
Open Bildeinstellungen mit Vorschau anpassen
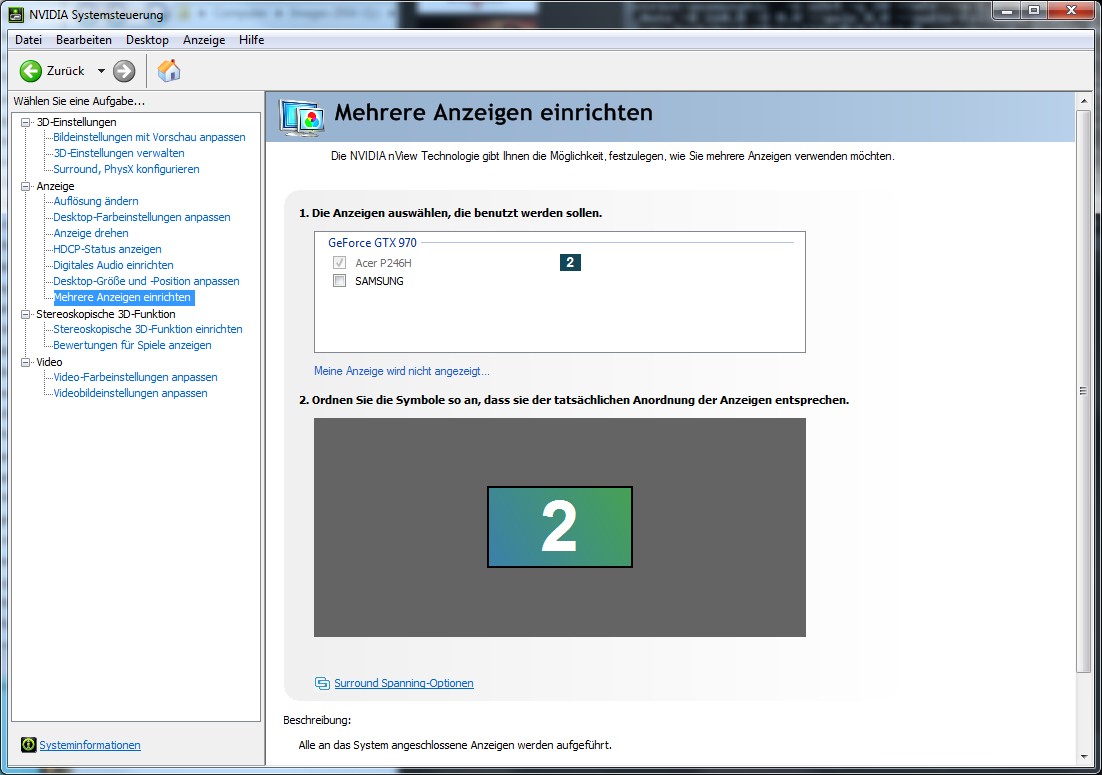point(149,137)
